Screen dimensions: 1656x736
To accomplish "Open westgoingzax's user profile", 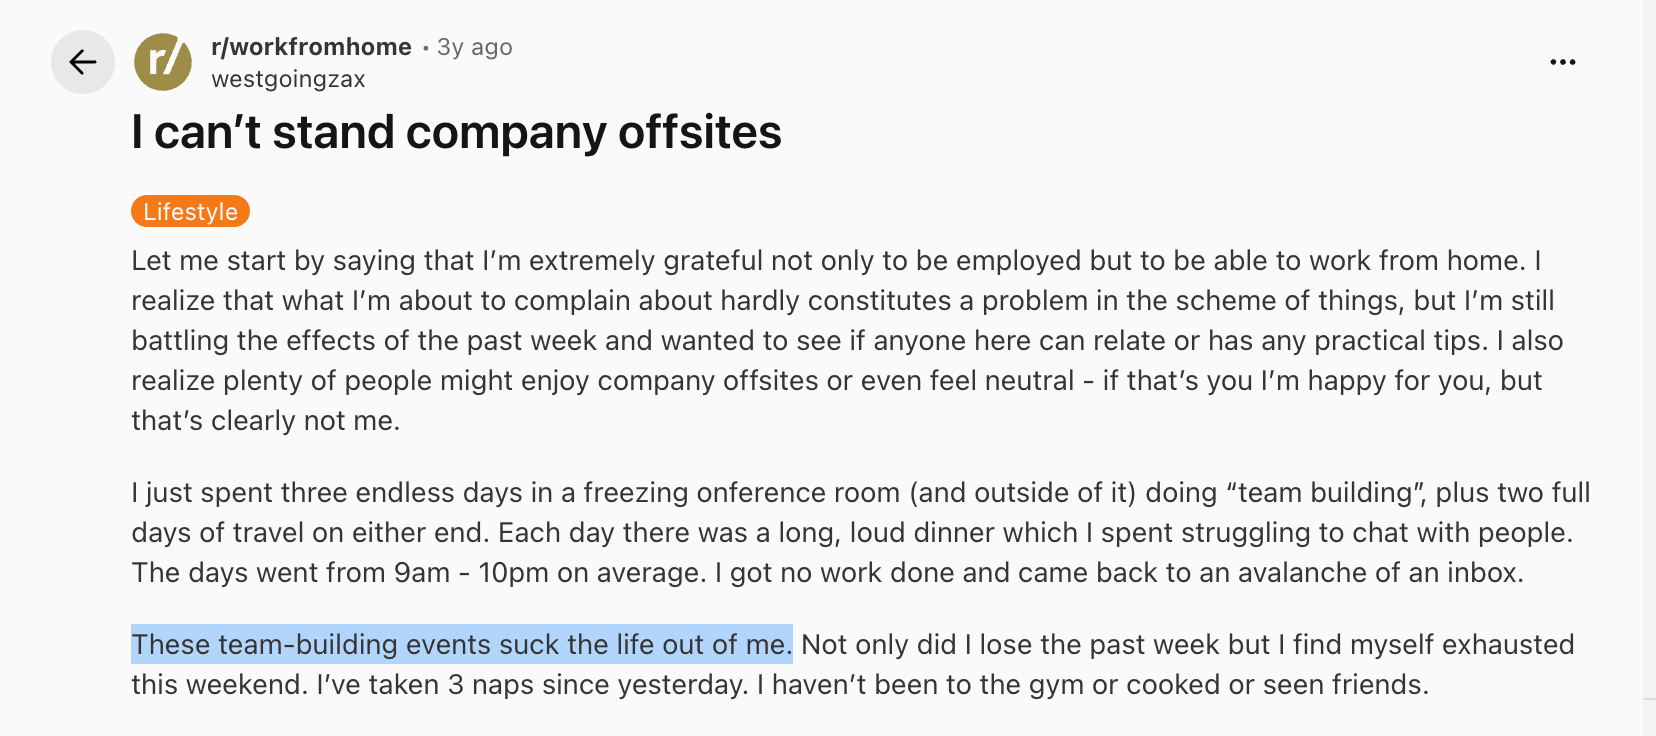I will click(x=288, y=79).
